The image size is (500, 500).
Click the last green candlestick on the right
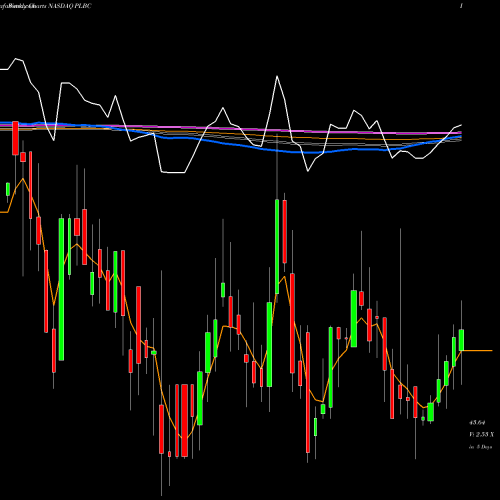[462, 340]
